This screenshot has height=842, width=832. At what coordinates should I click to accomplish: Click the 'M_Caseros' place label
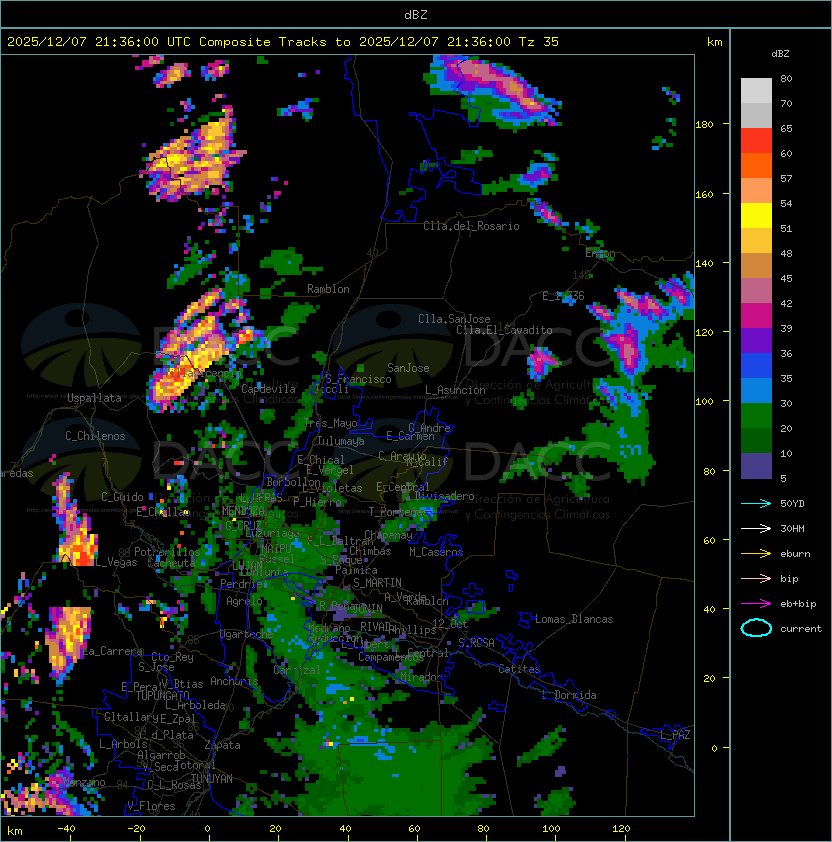coord(436,551)
